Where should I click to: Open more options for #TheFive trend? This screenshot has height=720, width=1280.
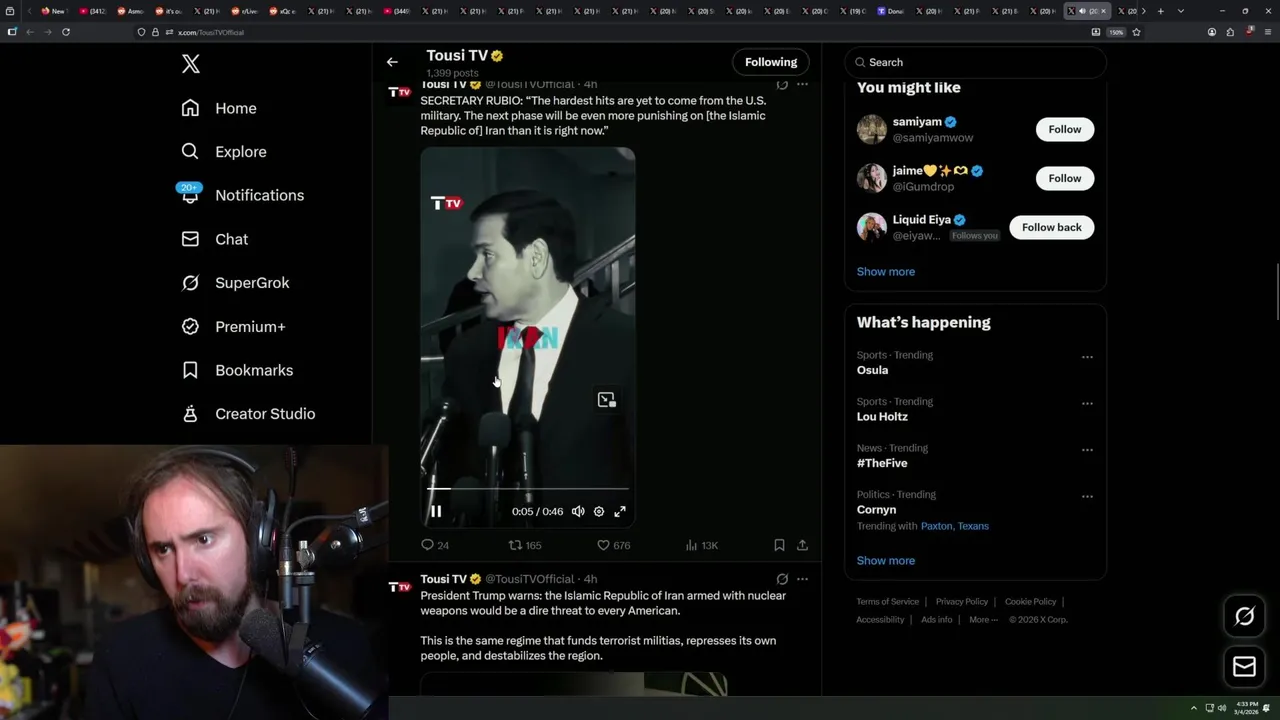click(1087, 450)
